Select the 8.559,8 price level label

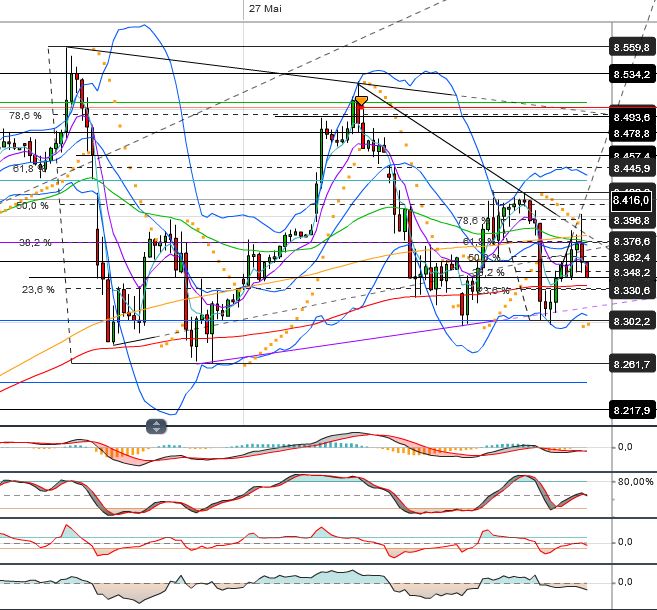(x=632, y=47)
